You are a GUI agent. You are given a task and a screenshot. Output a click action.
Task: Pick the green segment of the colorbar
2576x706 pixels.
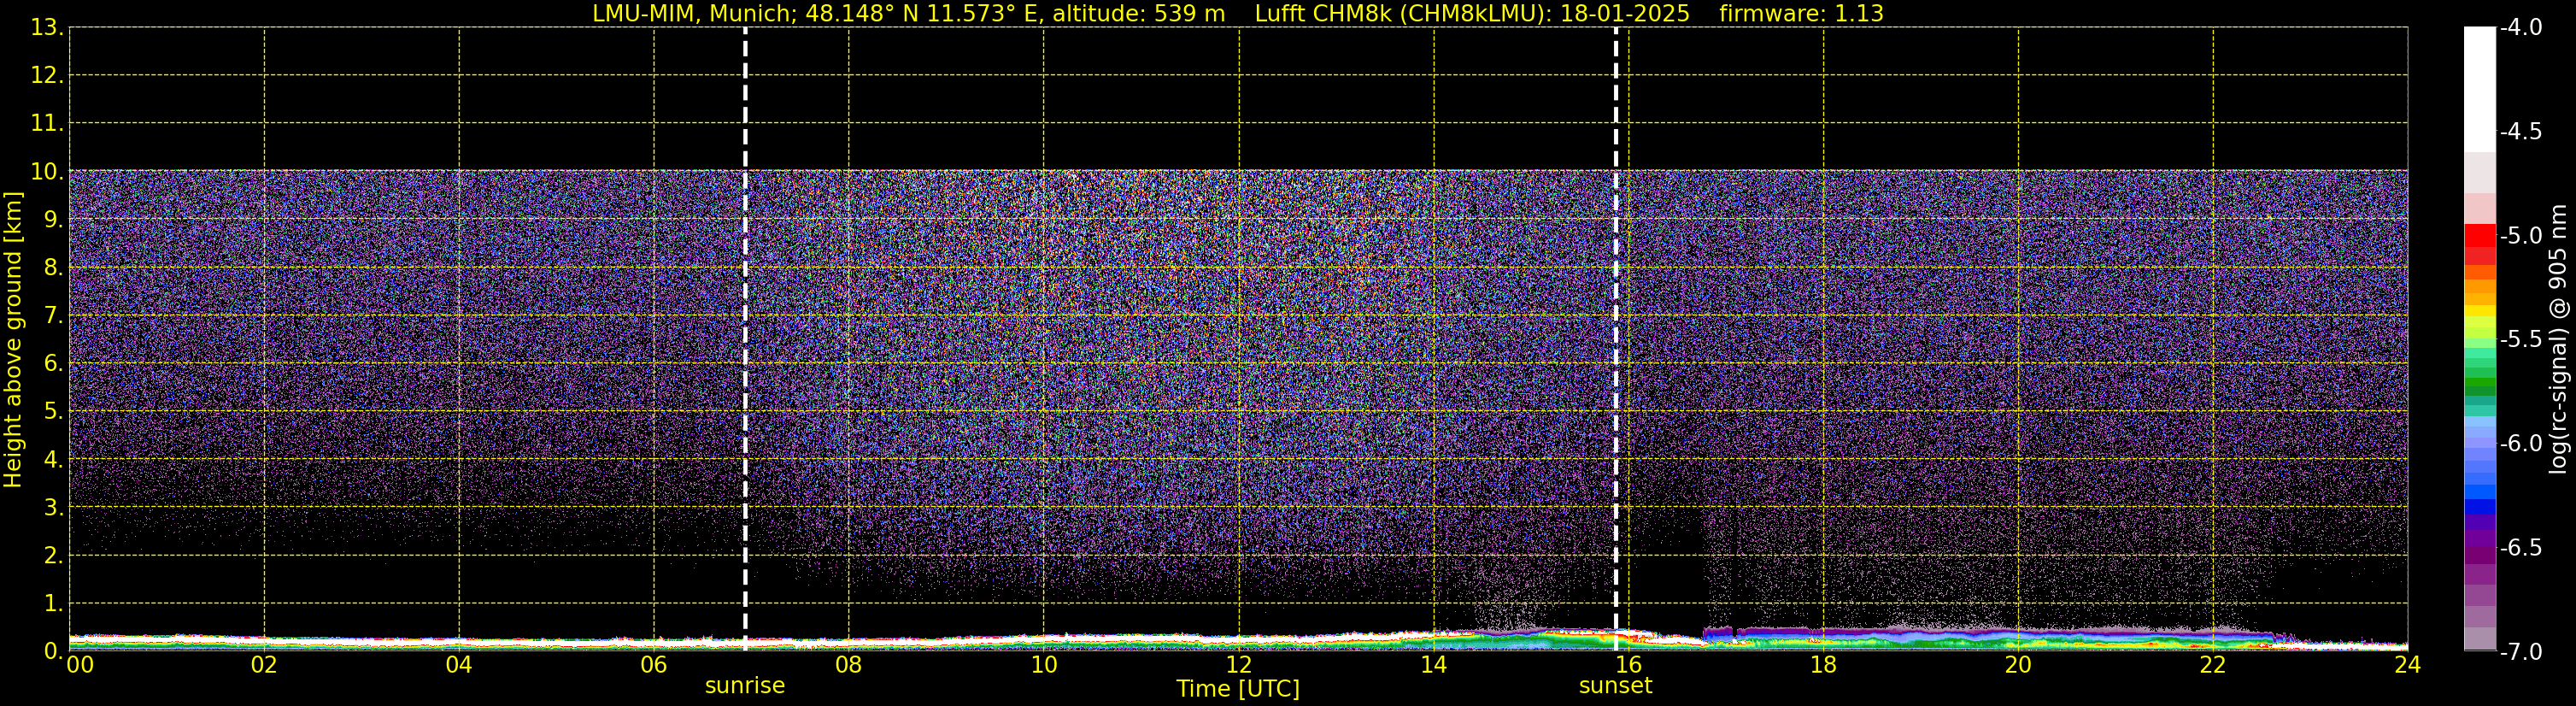[x=2479, y=383]
